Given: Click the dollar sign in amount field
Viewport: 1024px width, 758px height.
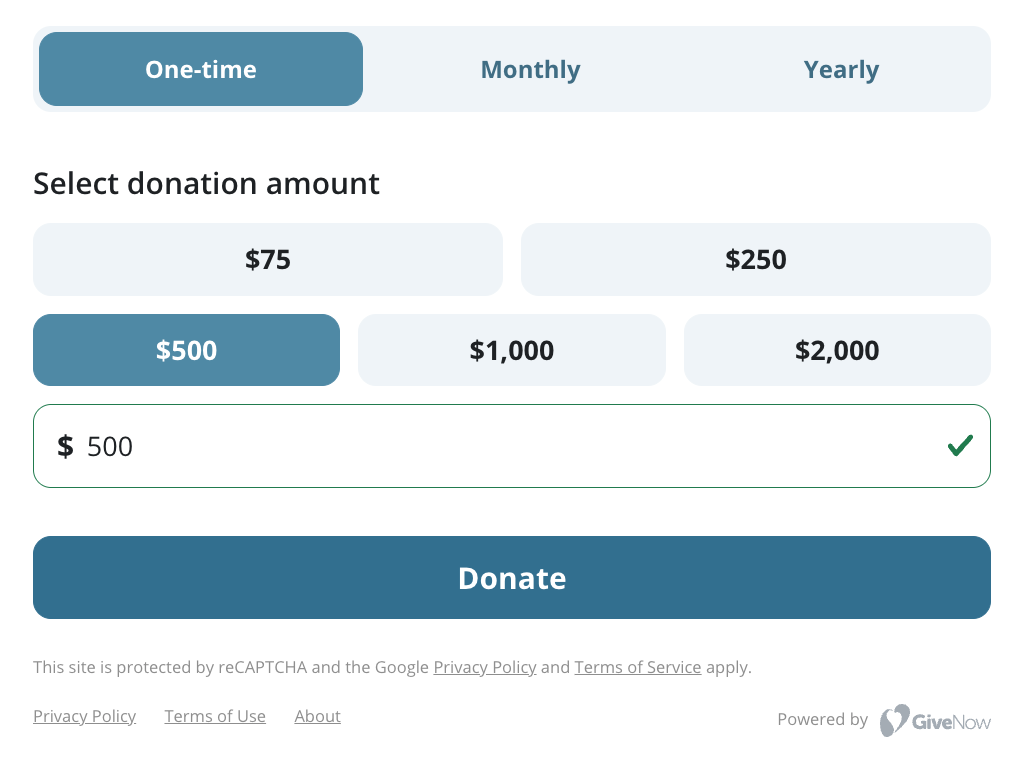Looking at the screenshot, I should click(x=65, y=447).
